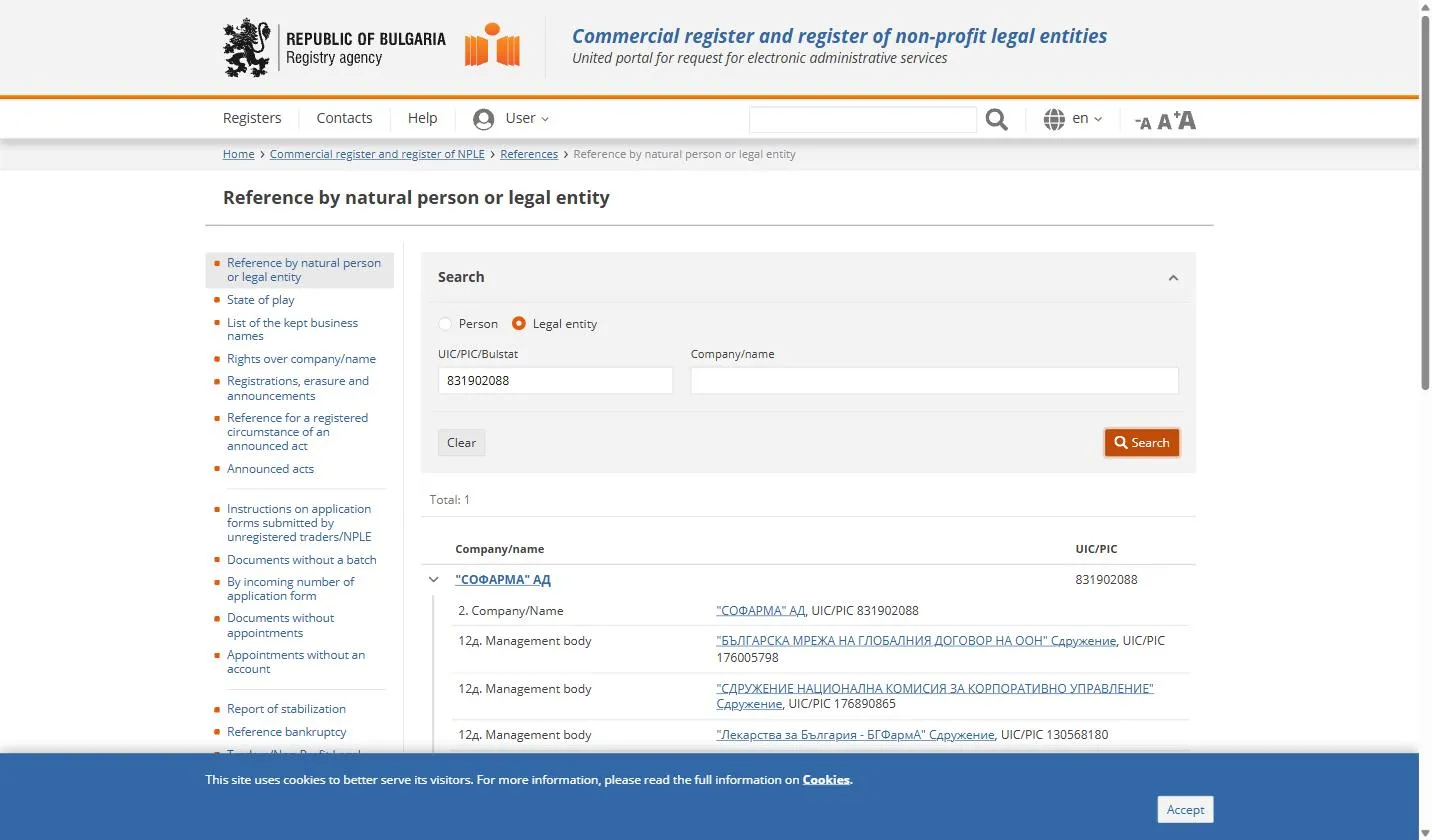1432x840 pixels.
Task: Open the Contacts menu item
Action: pos(344,118)
